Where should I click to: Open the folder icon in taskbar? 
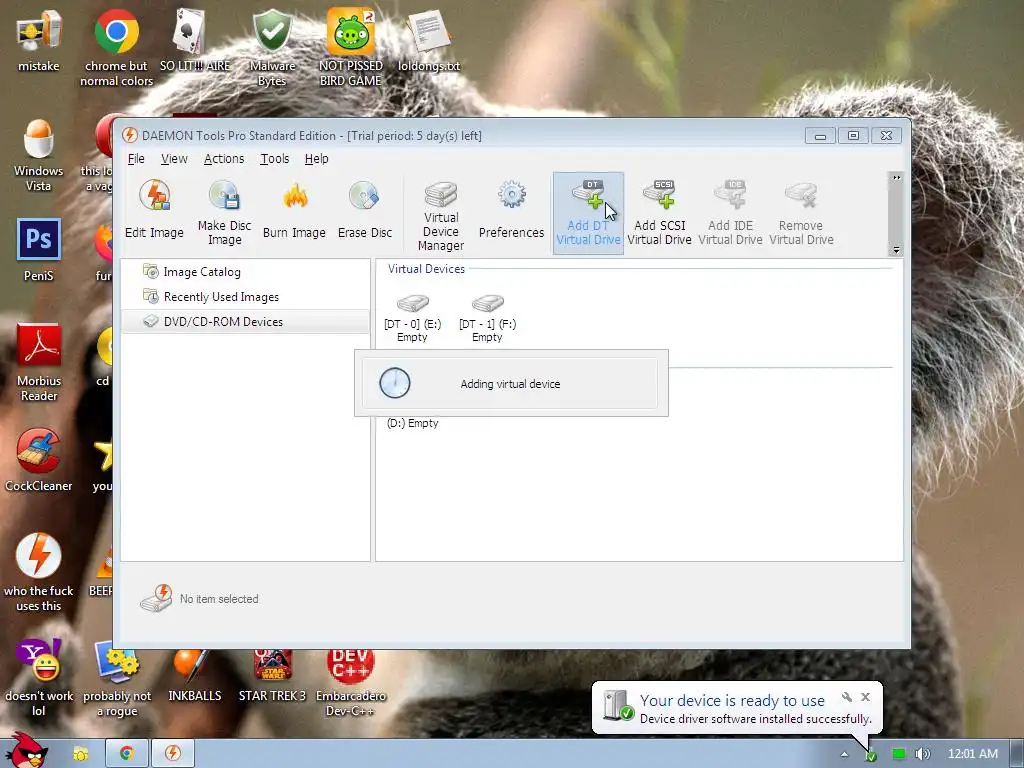pyautogui.click(x=81, y=754)
